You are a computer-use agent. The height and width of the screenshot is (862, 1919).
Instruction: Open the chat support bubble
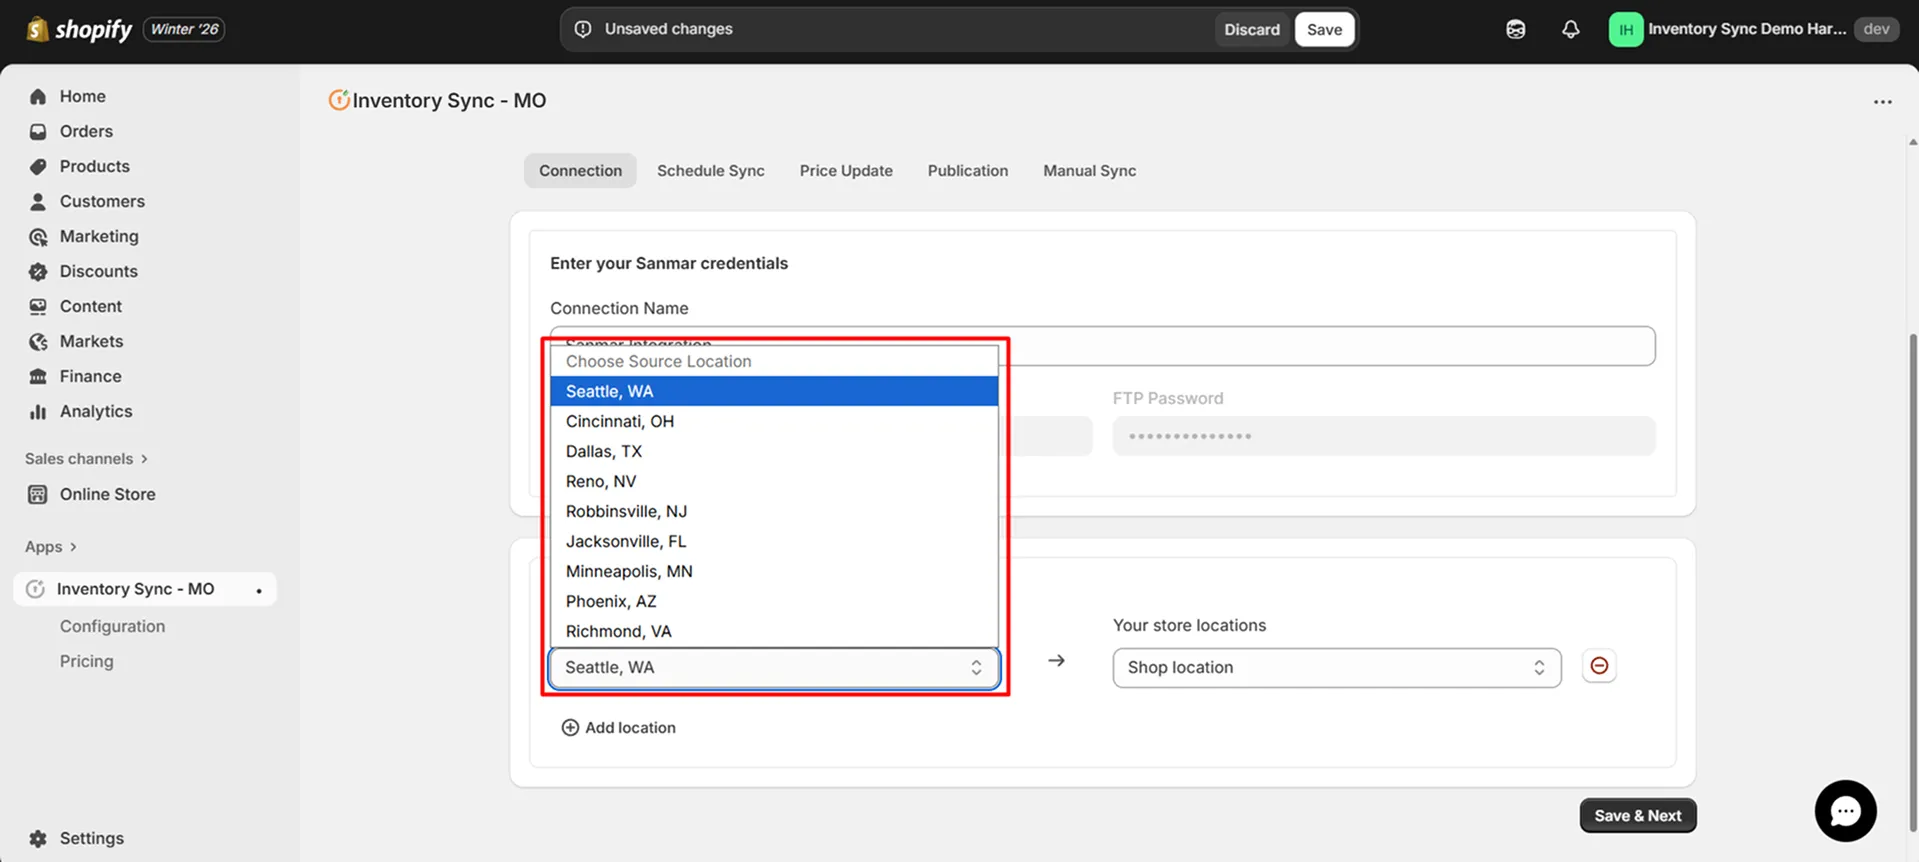[1845, 811]
